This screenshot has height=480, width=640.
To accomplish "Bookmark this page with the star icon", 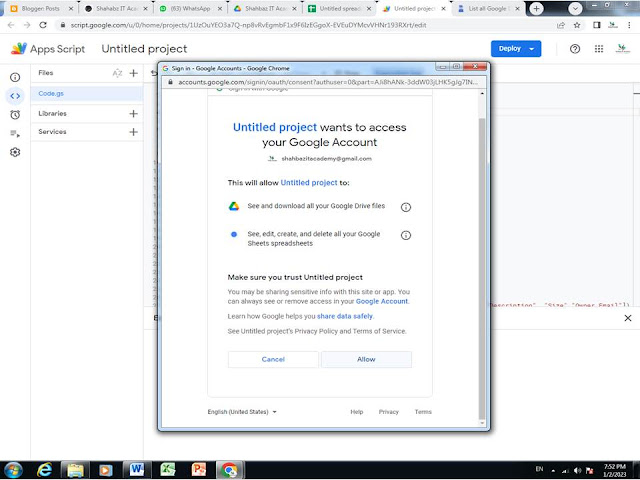I will click(x=577, y=25).
